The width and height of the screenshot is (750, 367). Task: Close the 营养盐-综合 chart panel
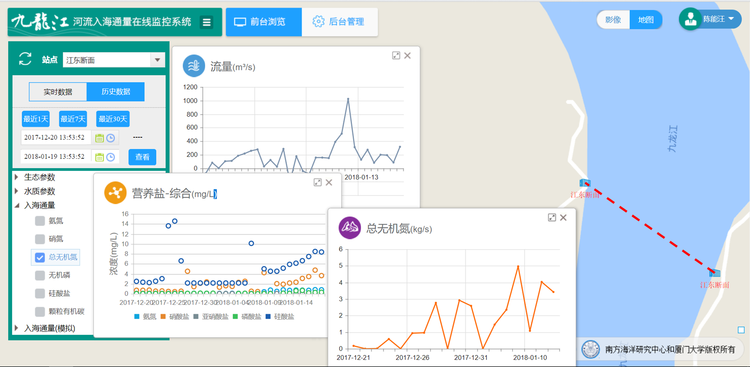(x=329, y=182)
